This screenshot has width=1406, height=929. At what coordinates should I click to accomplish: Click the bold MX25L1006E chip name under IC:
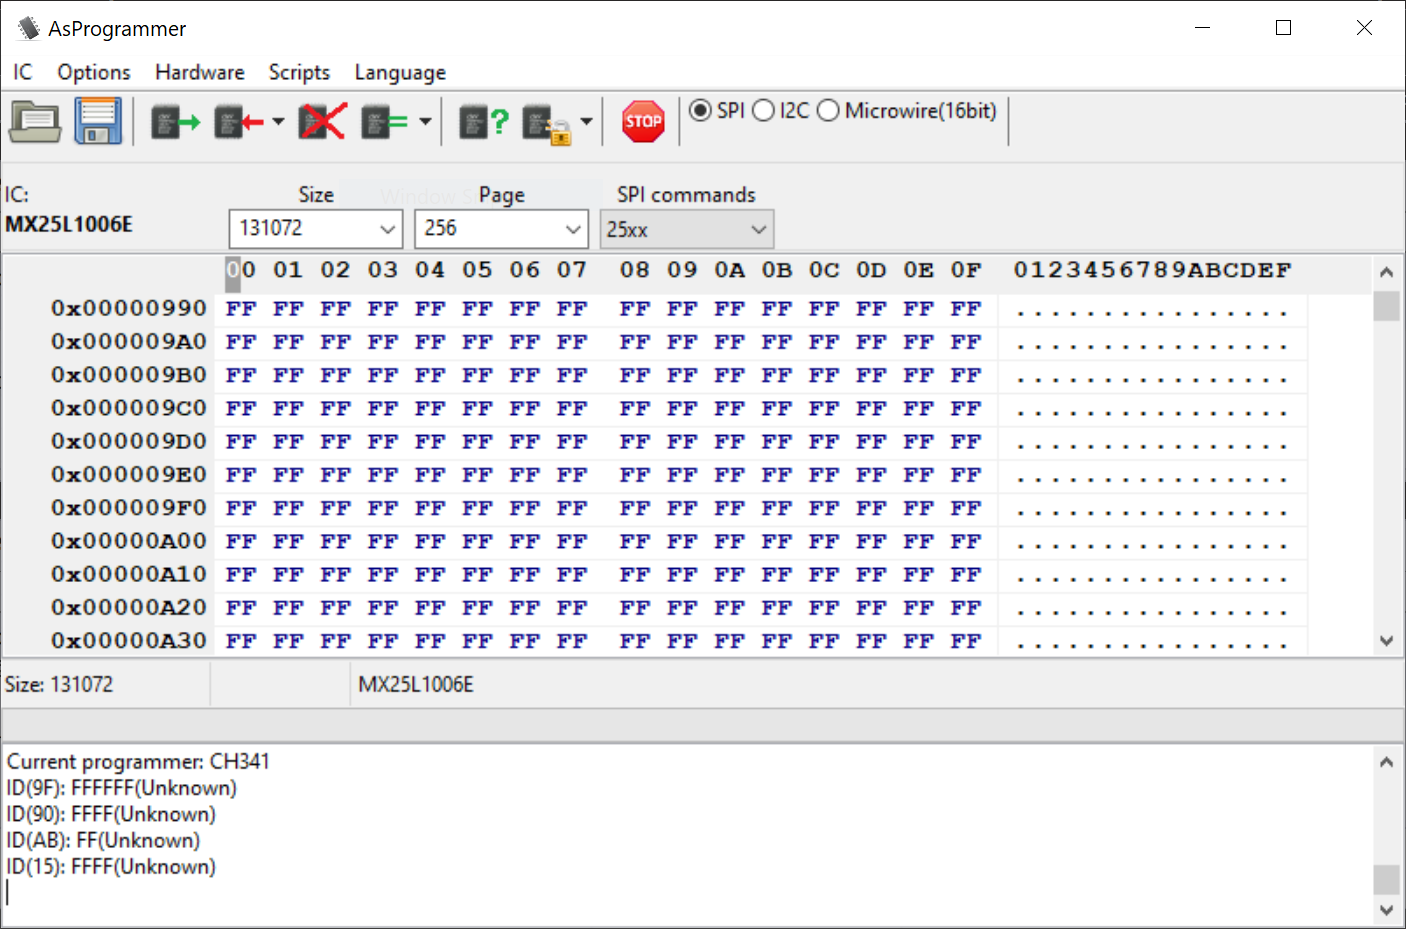click(x=69, y=224)
